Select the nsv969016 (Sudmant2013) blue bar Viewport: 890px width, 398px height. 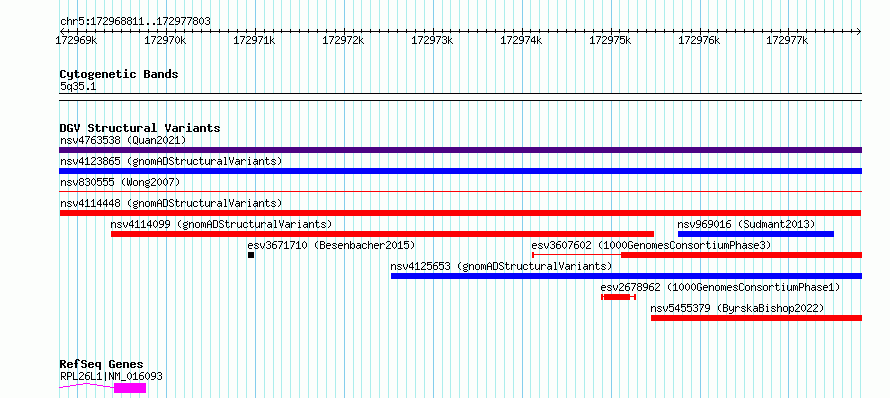click(x=755, y=234)
